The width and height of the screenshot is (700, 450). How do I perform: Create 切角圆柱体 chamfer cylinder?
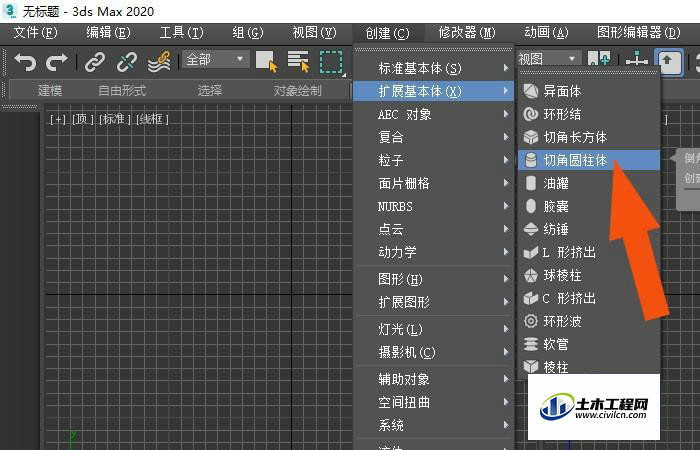(589, 160)
